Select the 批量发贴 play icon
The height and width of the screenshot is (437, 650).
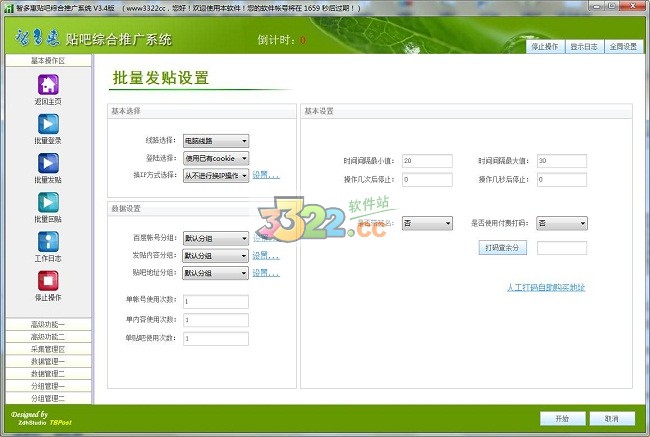click(x=48, y=163)
